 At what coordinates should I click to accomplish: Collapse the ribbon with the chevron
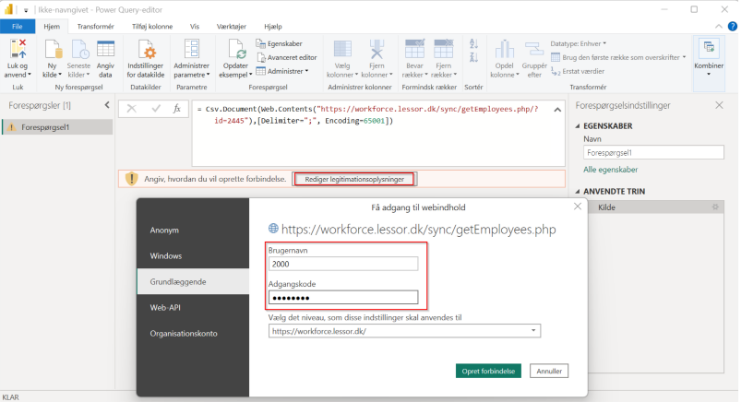(718, 26)
